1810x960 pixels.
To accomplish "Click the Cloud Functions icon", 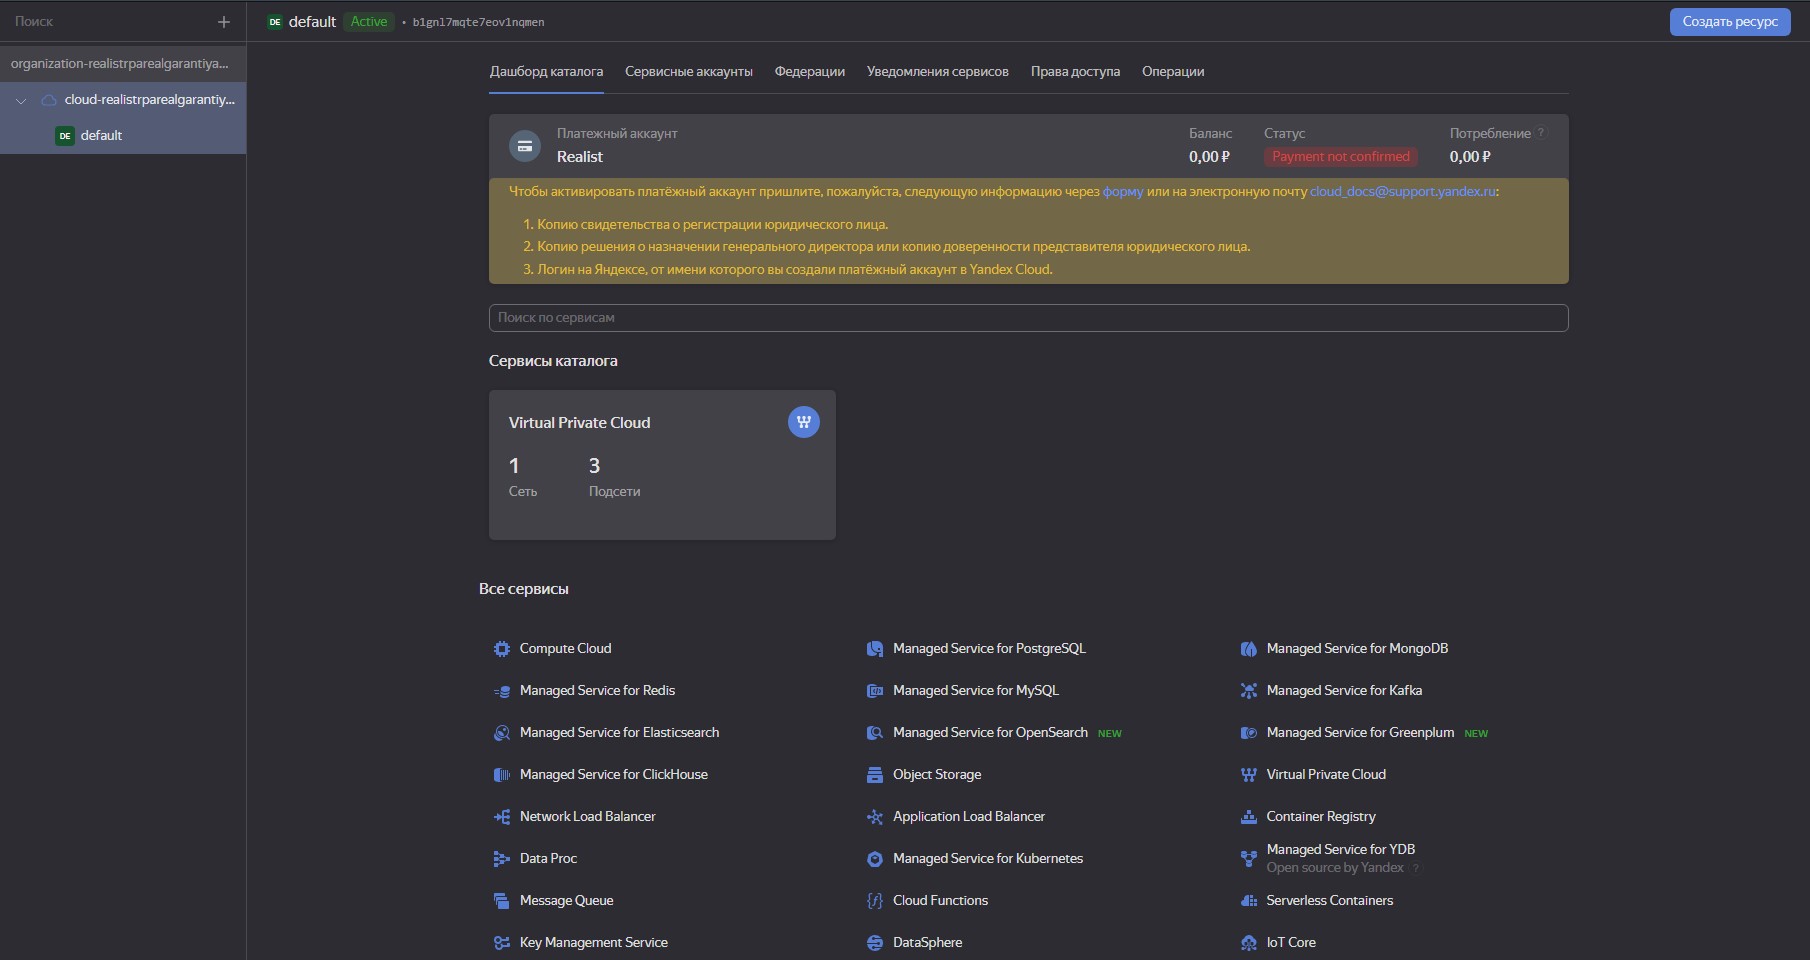I will (874, 901).
